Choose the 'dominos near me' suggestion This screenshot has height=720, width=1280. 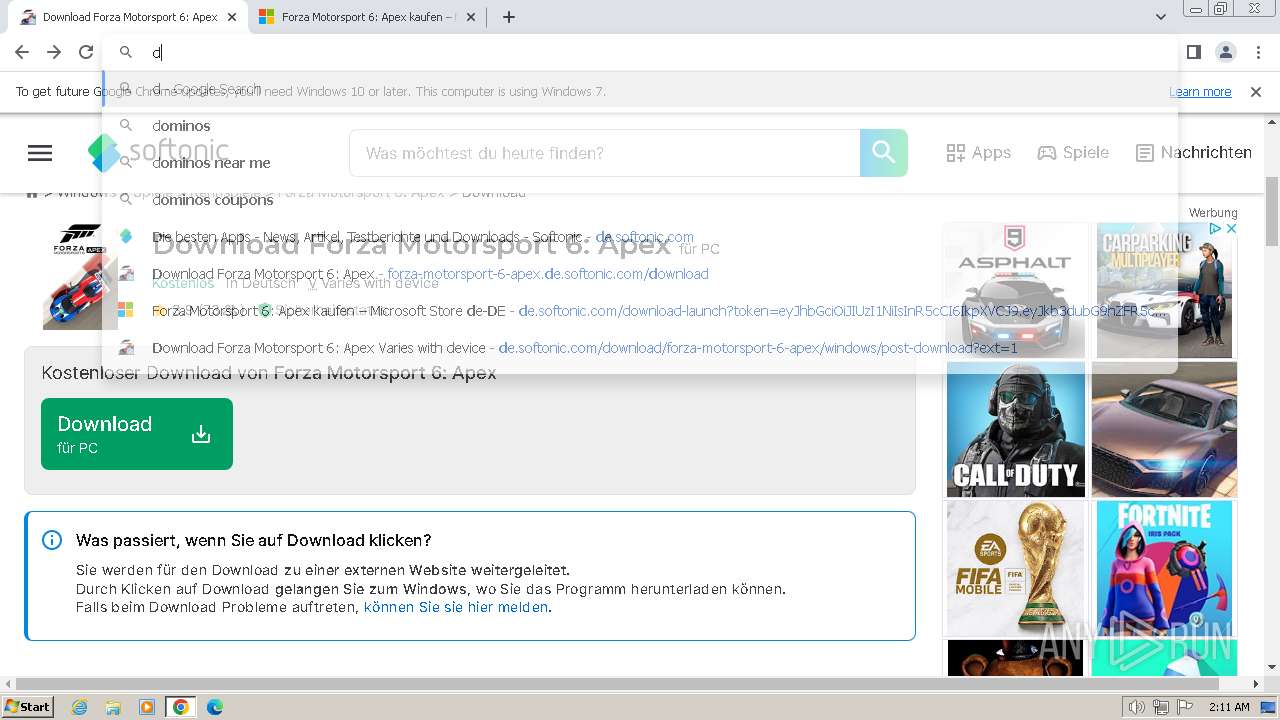640,163
